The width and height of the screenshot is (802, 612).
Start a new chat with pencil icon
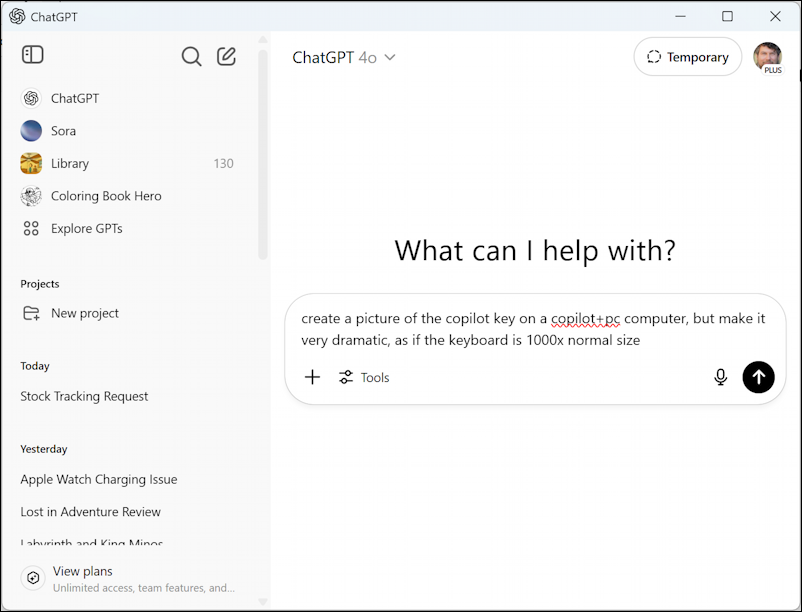227,56
